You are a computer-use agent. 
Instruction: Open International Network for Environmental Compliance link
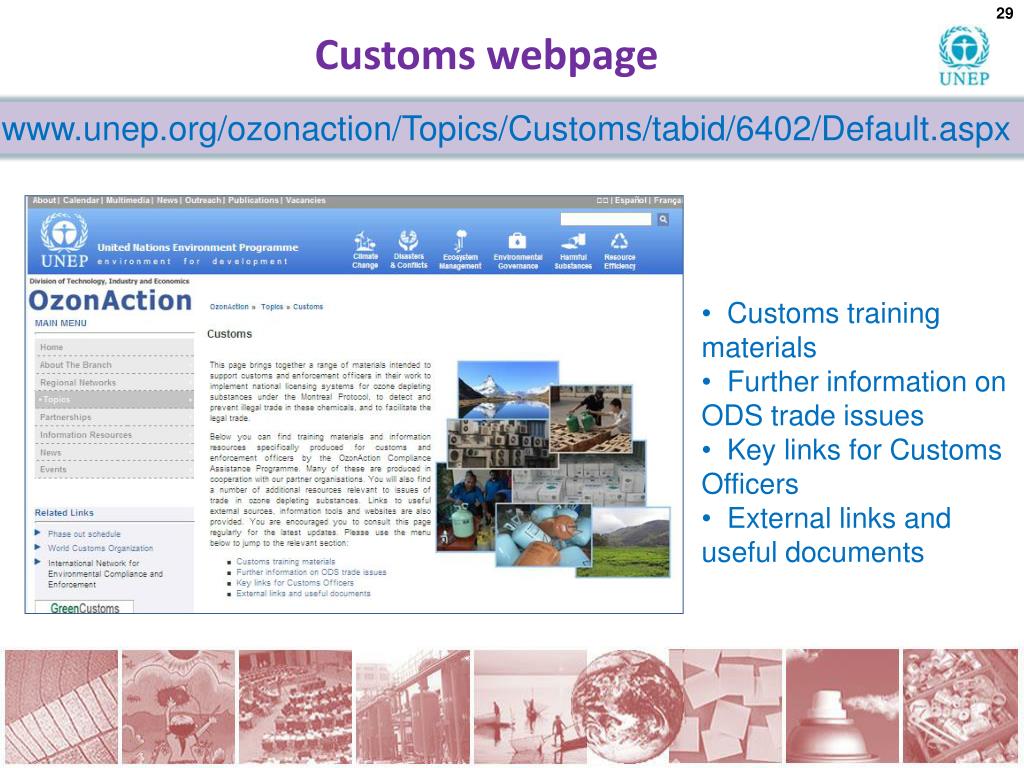tap(105, 574)
